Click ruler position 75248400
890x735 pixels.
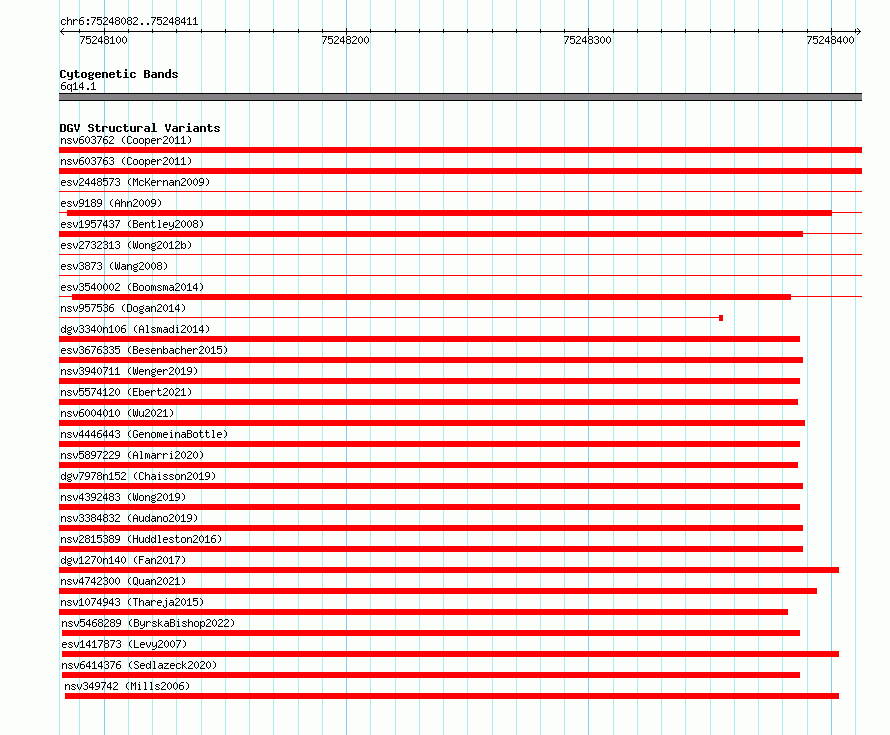830,40
